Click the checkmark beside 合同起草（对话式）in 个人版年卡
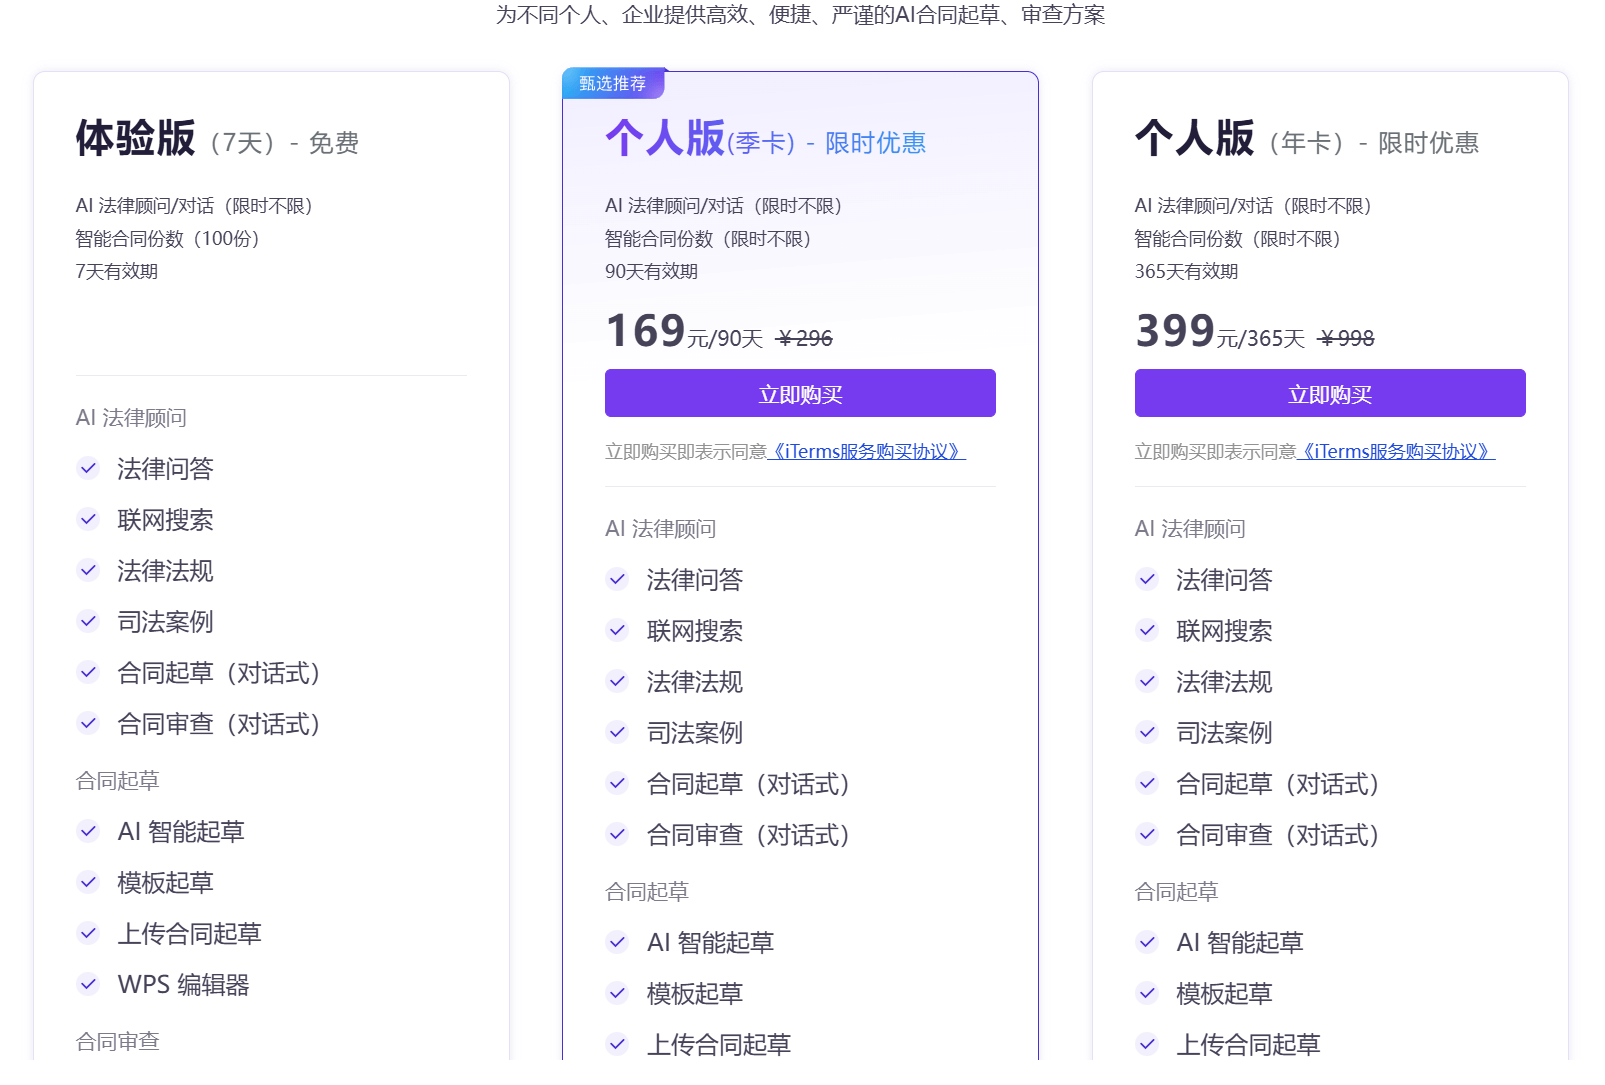This screenshot has width=1605, height=1085. (x=1147, y=784)
